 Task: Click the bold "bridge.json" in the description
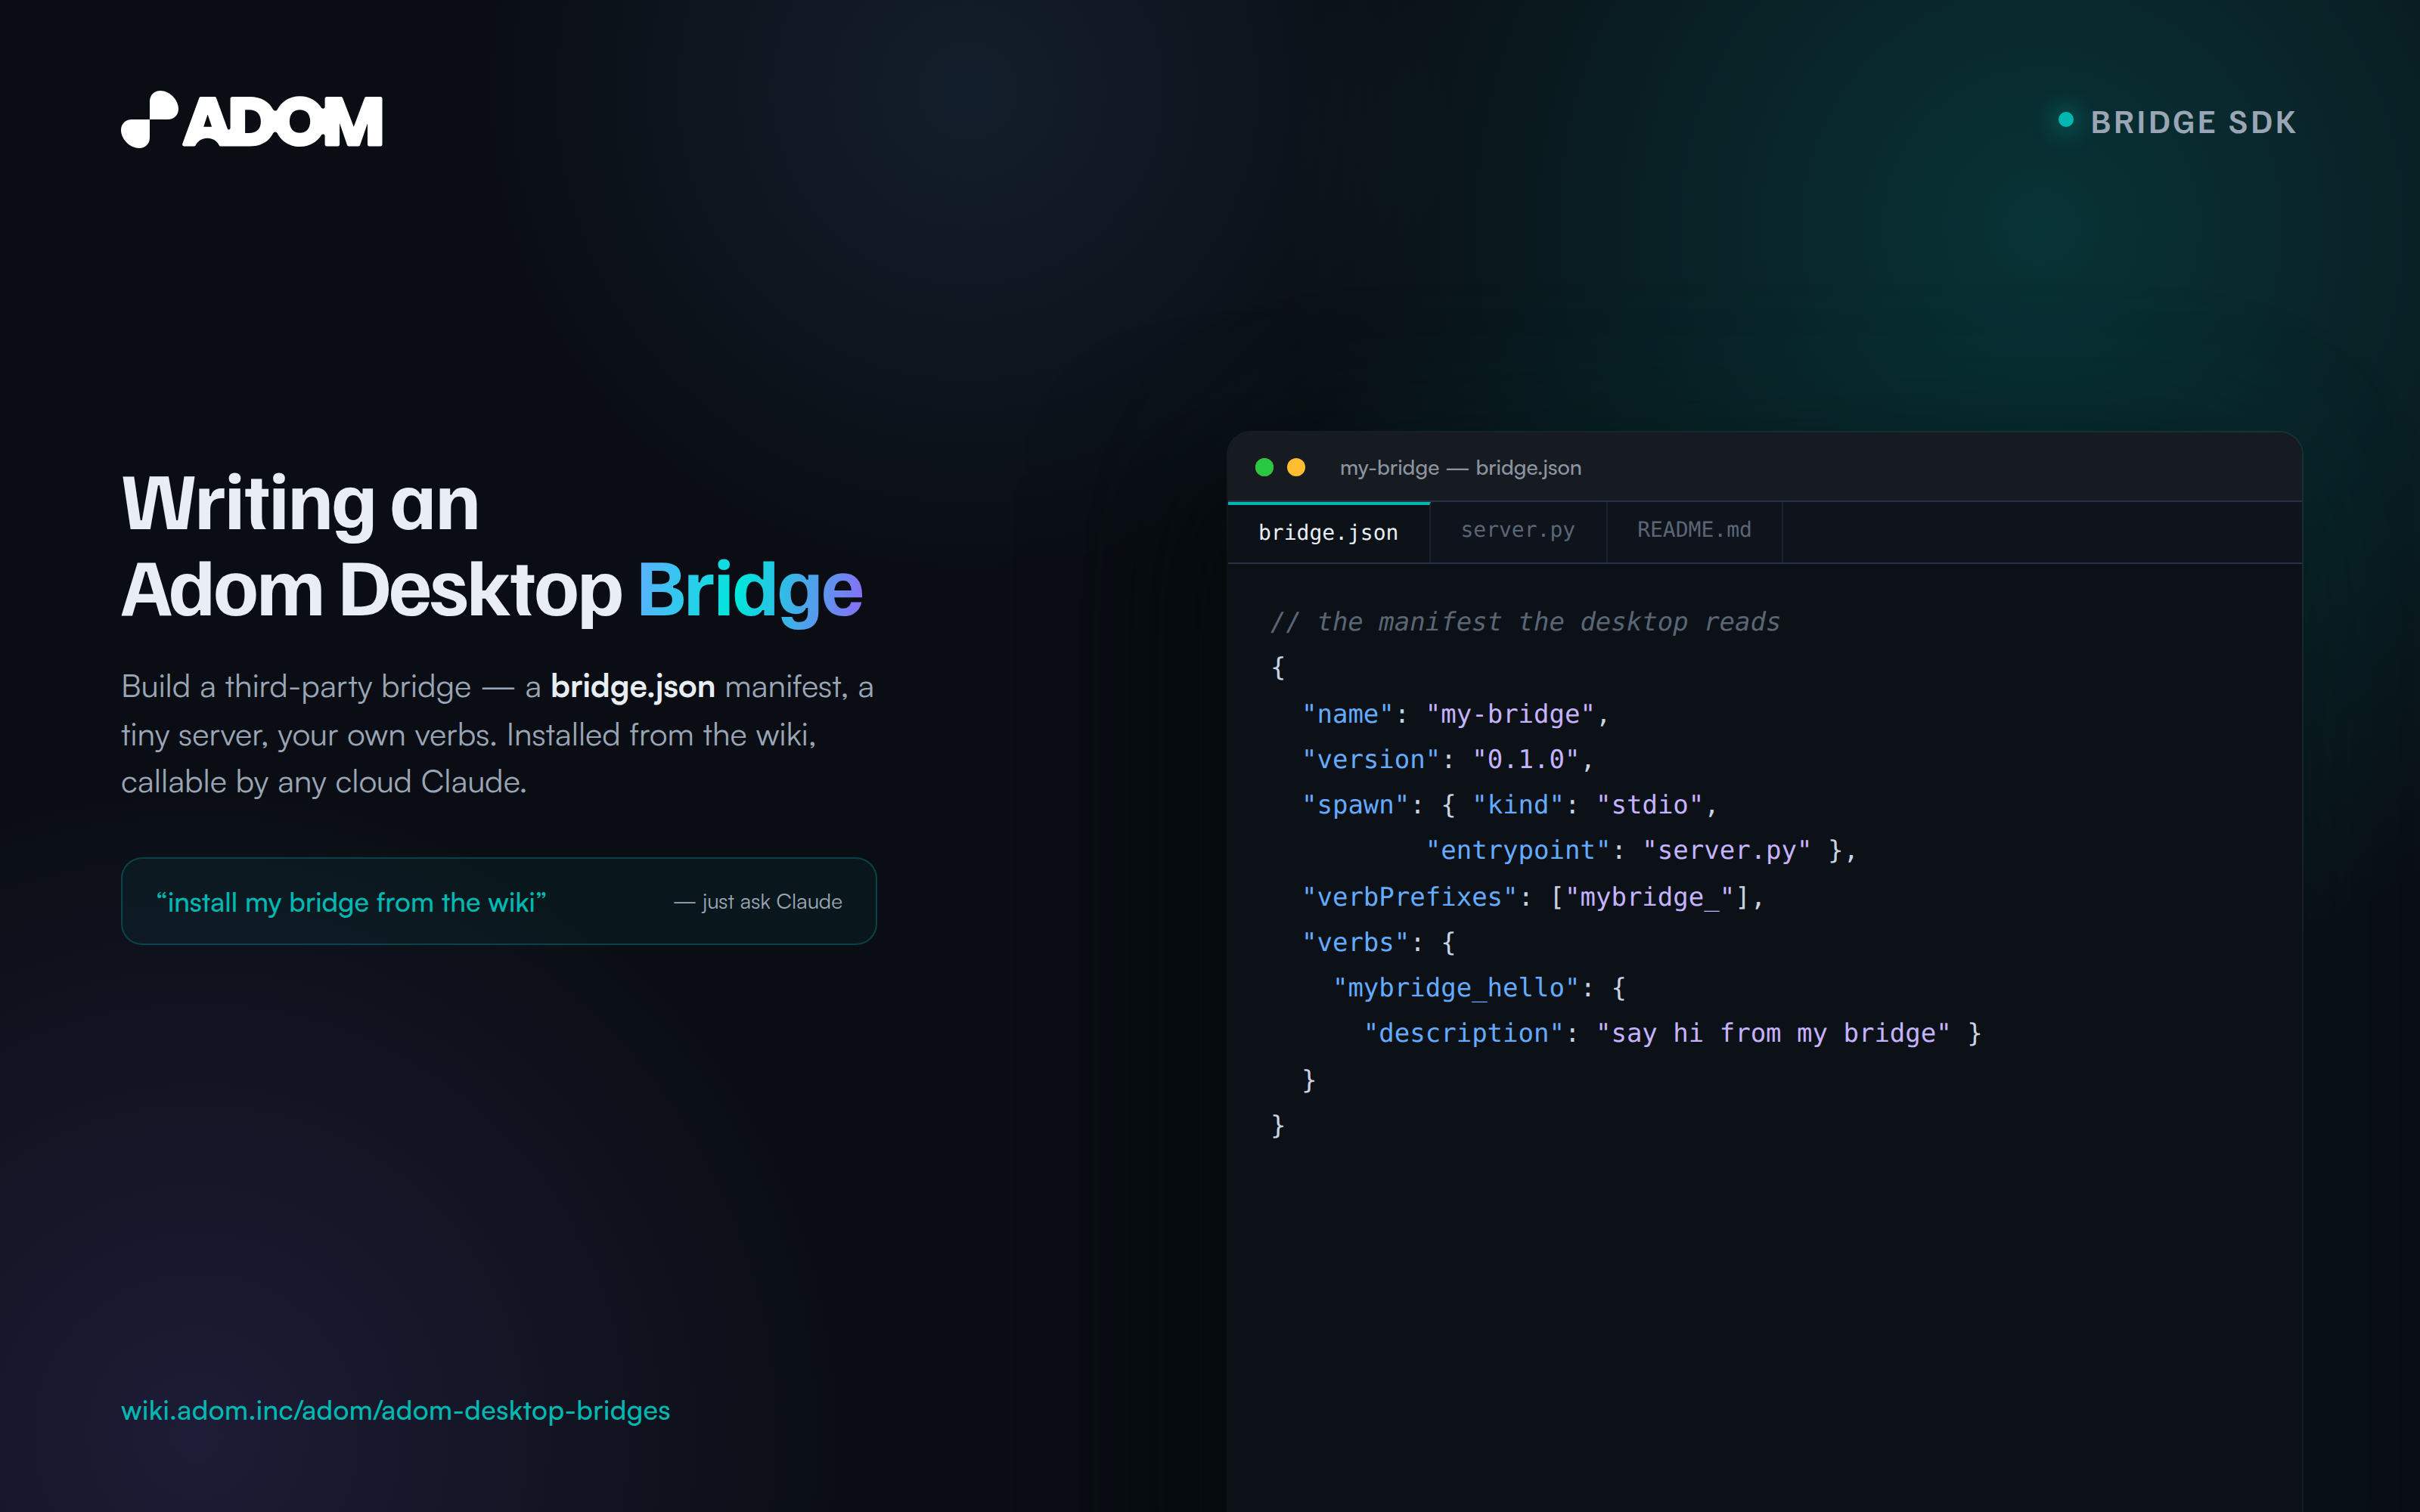click(633, 687)
